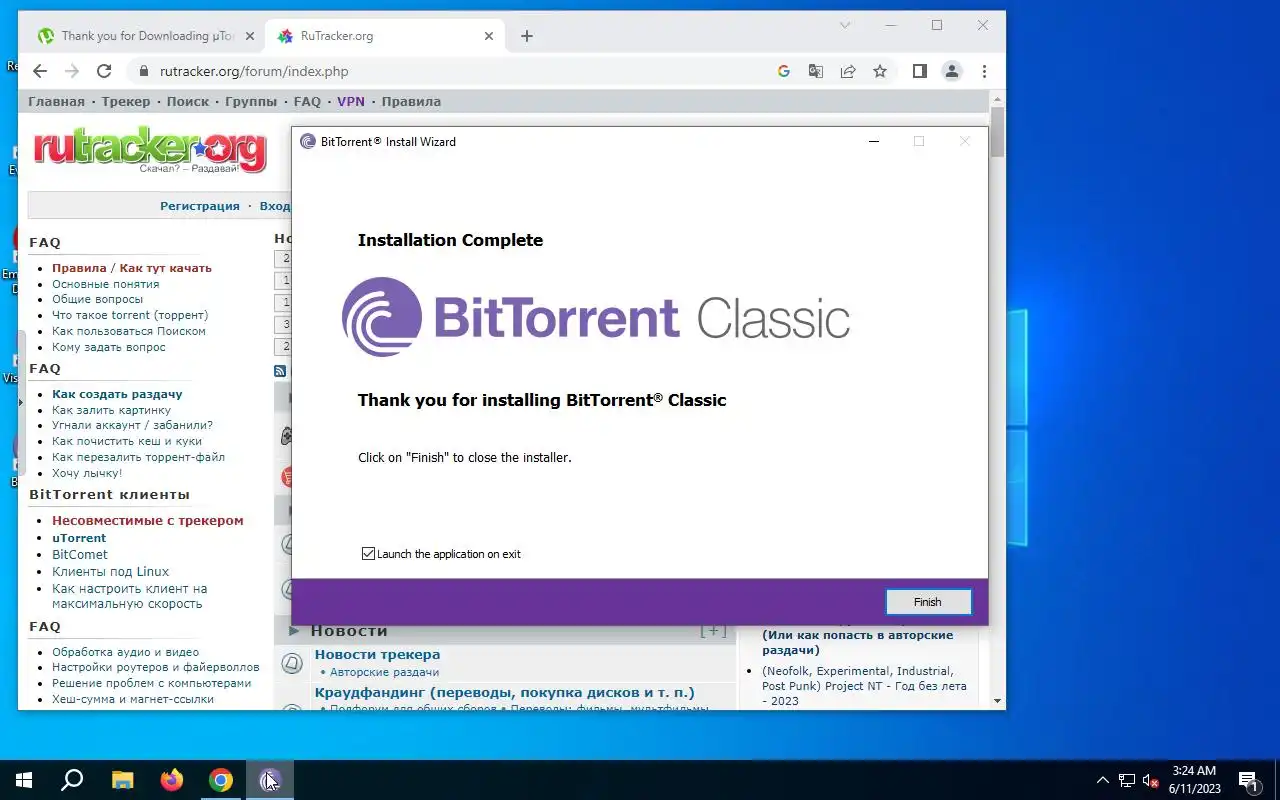Open Chrome profile avatar
The image size is (1280, 800).
tap(952, 71)
